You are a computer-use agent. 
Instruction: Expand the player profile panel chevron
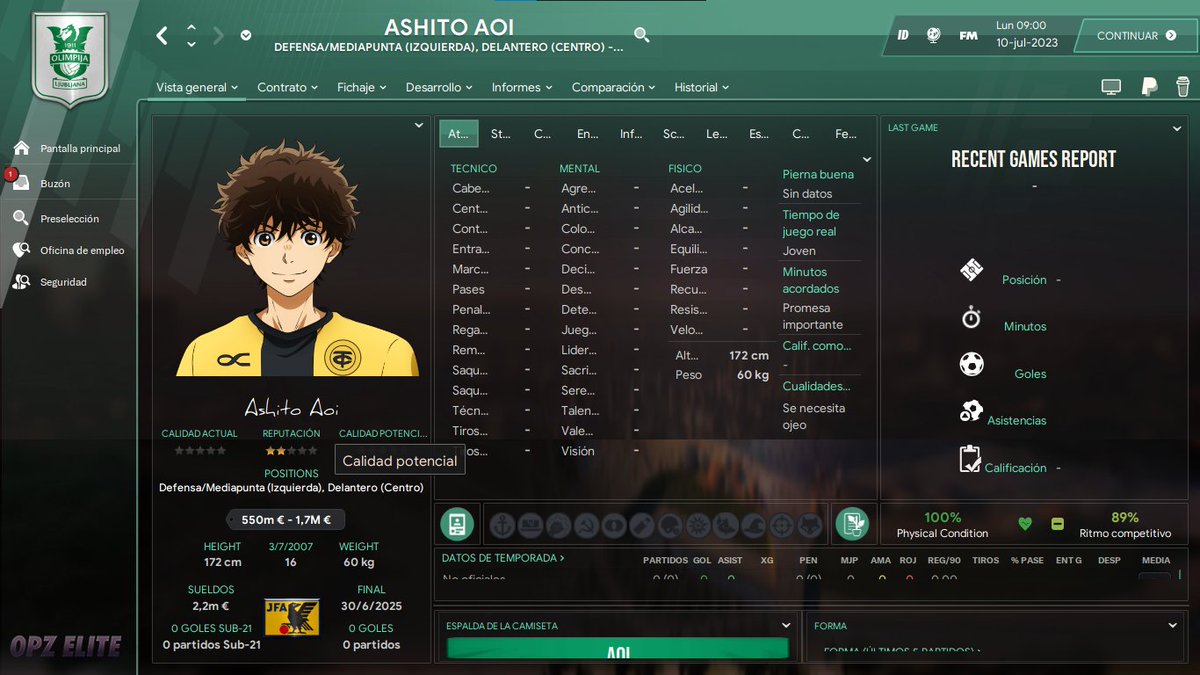[x=419, y=126]
